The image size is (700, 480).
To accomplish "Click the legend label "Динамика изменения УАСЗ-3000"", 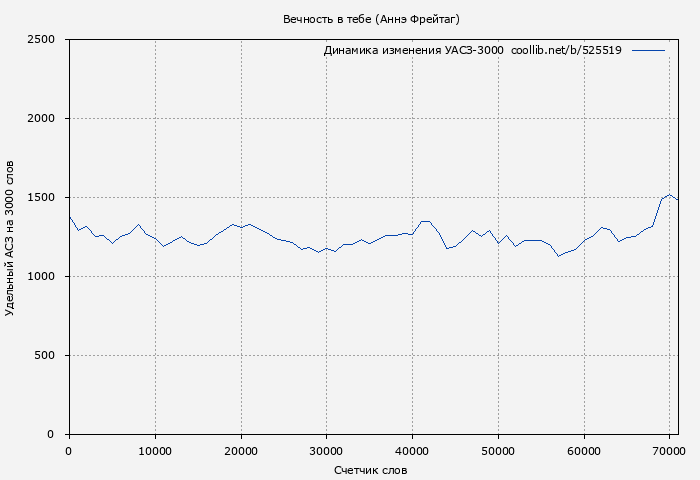I will (413, 50).
